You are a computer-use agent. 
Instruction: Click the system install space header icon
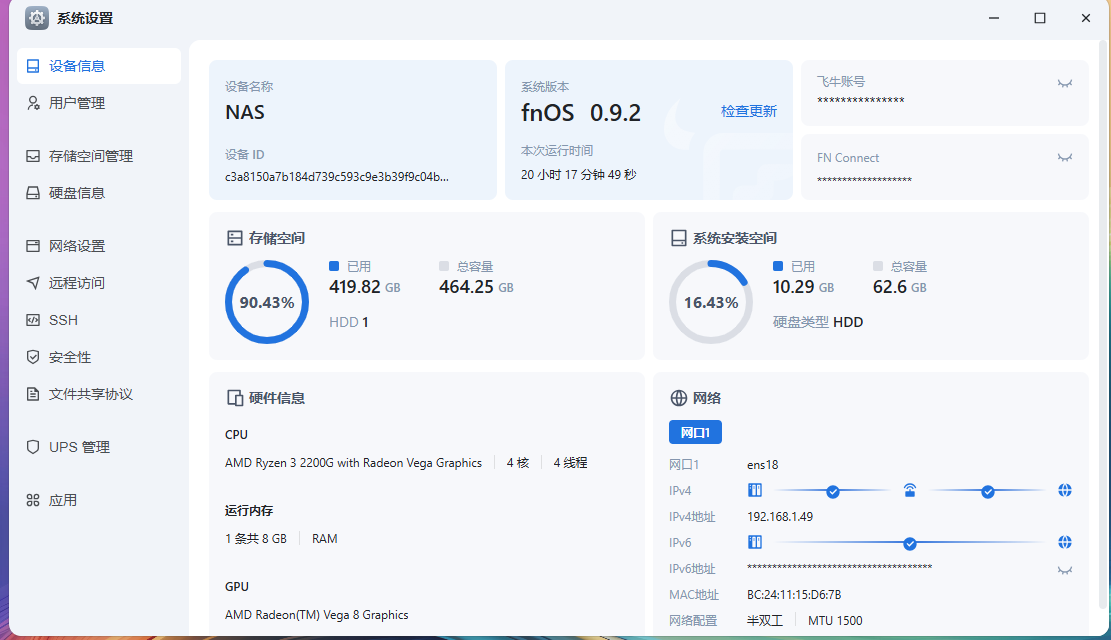(678, 238)
